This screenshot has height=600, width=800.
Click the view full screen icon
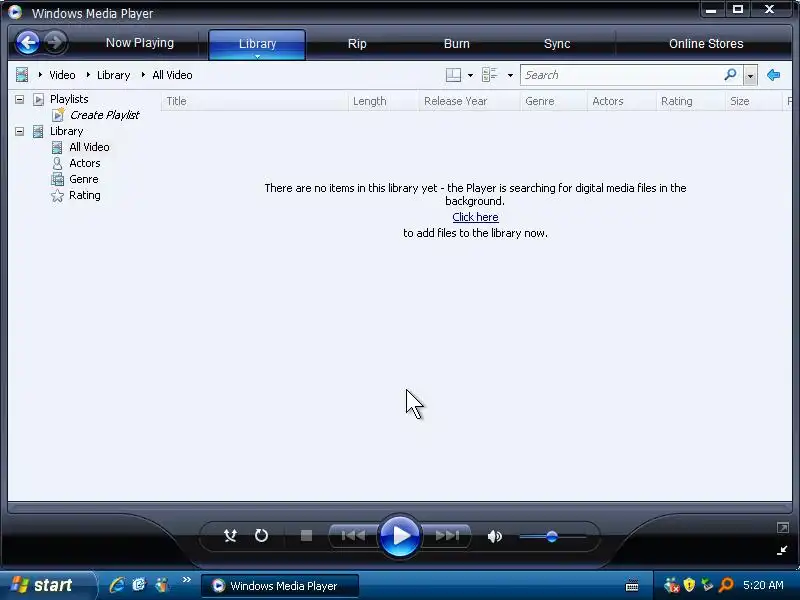point(783,528)
